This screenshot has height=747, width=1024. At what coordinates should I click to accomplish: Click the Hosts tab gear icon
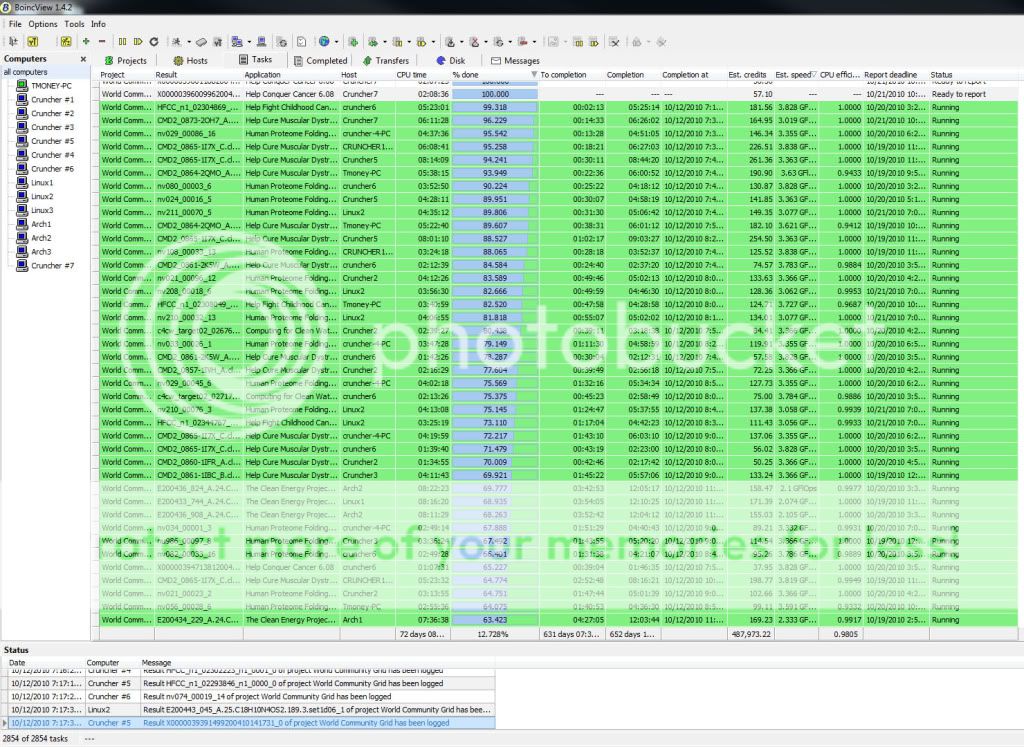tap(178, 61)
